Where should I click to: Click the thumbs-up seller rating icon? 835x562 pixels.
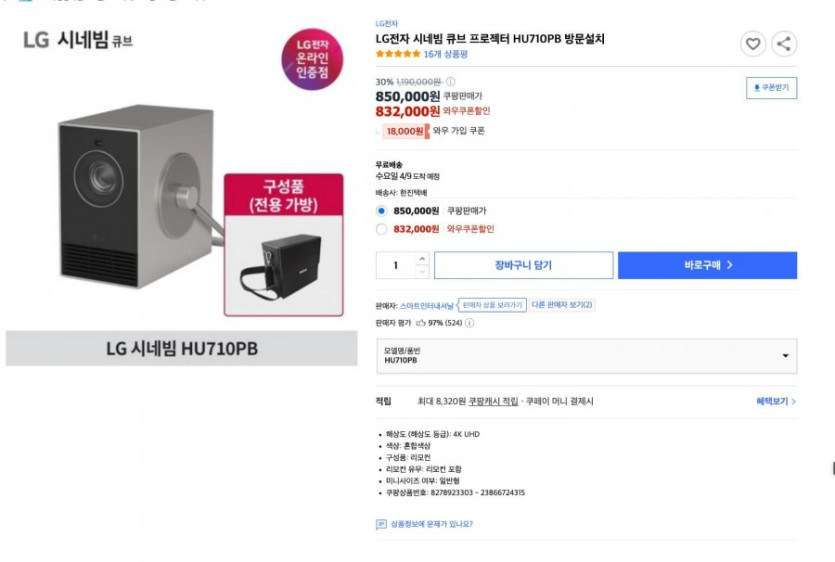421,323
